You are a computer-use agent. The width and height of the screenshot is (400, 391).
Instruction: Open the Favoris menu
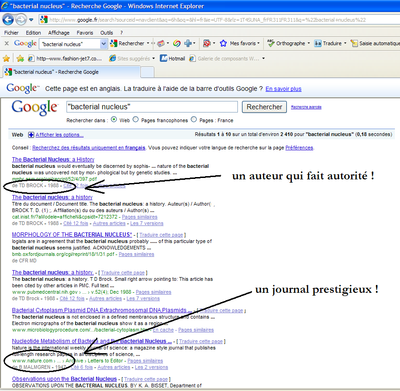(x=85, y=33)
